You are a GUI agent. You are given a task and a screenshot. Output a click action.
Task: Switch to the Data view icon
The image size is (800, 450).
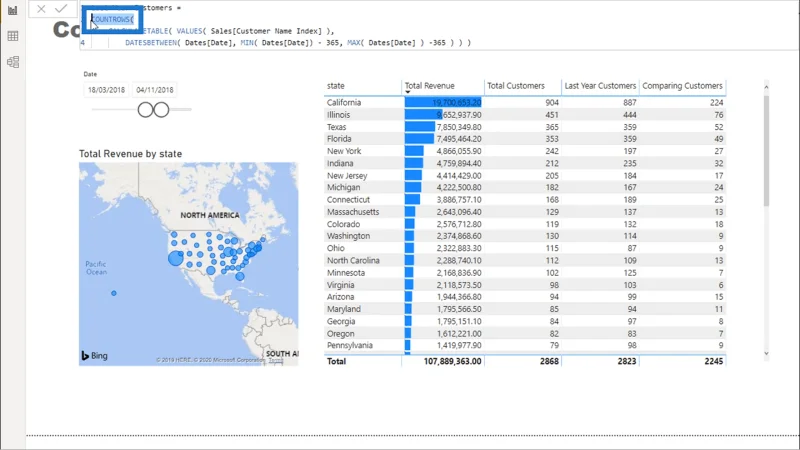point(13,36)
